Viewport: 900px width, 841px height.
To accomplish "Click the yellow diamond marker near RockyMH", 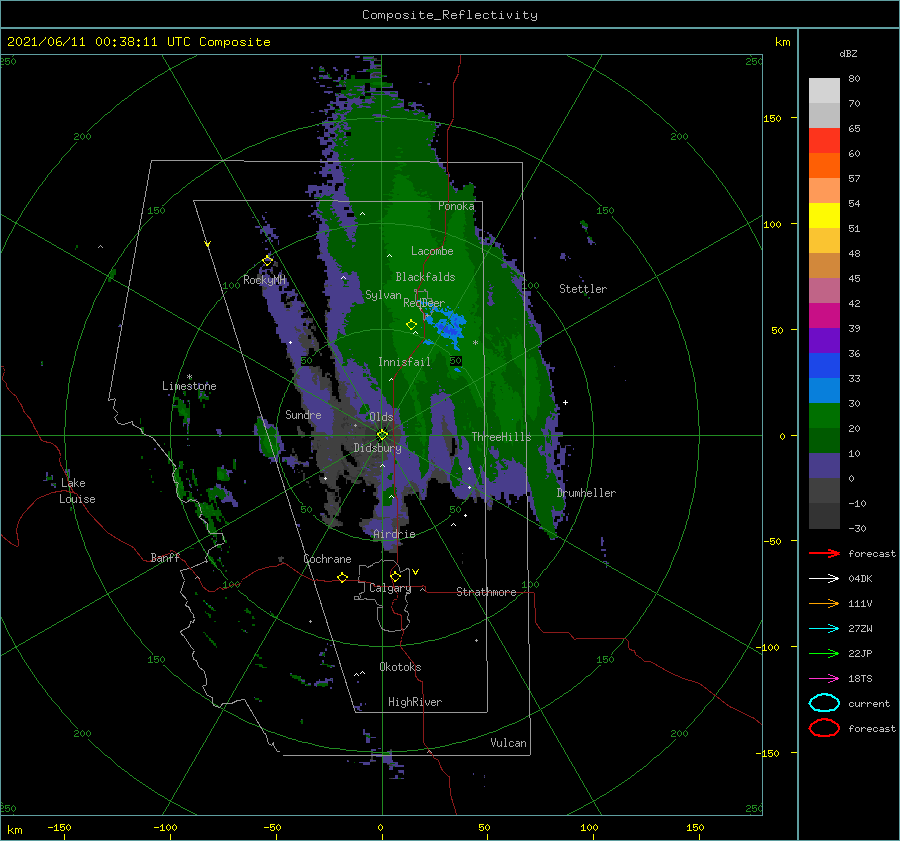I will coord(267,261).
